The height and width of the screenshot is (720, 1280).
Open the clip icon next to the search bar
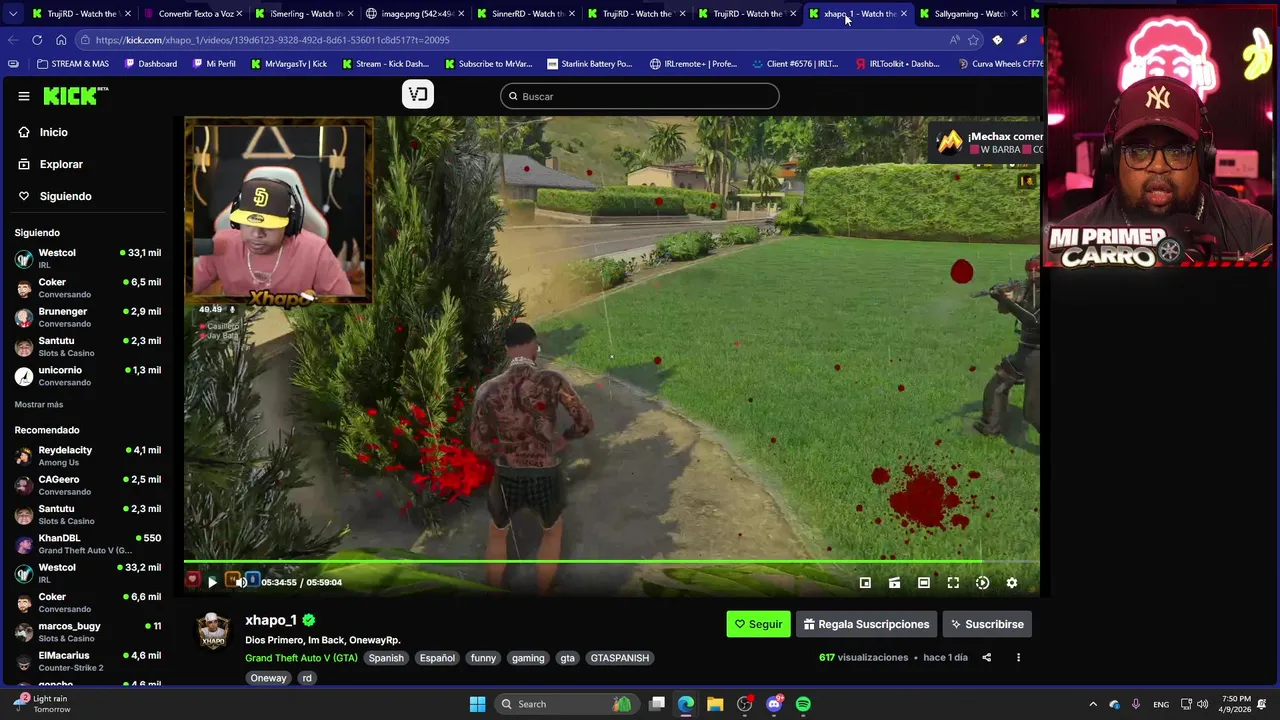(x=418, y=94)
